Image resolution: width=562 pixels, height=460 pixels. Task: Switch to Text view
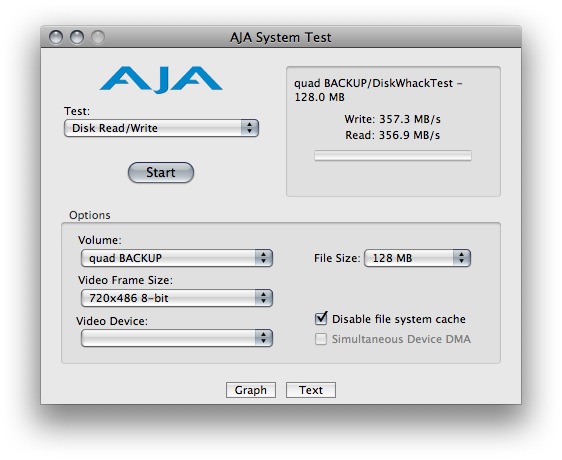(311, 390)
